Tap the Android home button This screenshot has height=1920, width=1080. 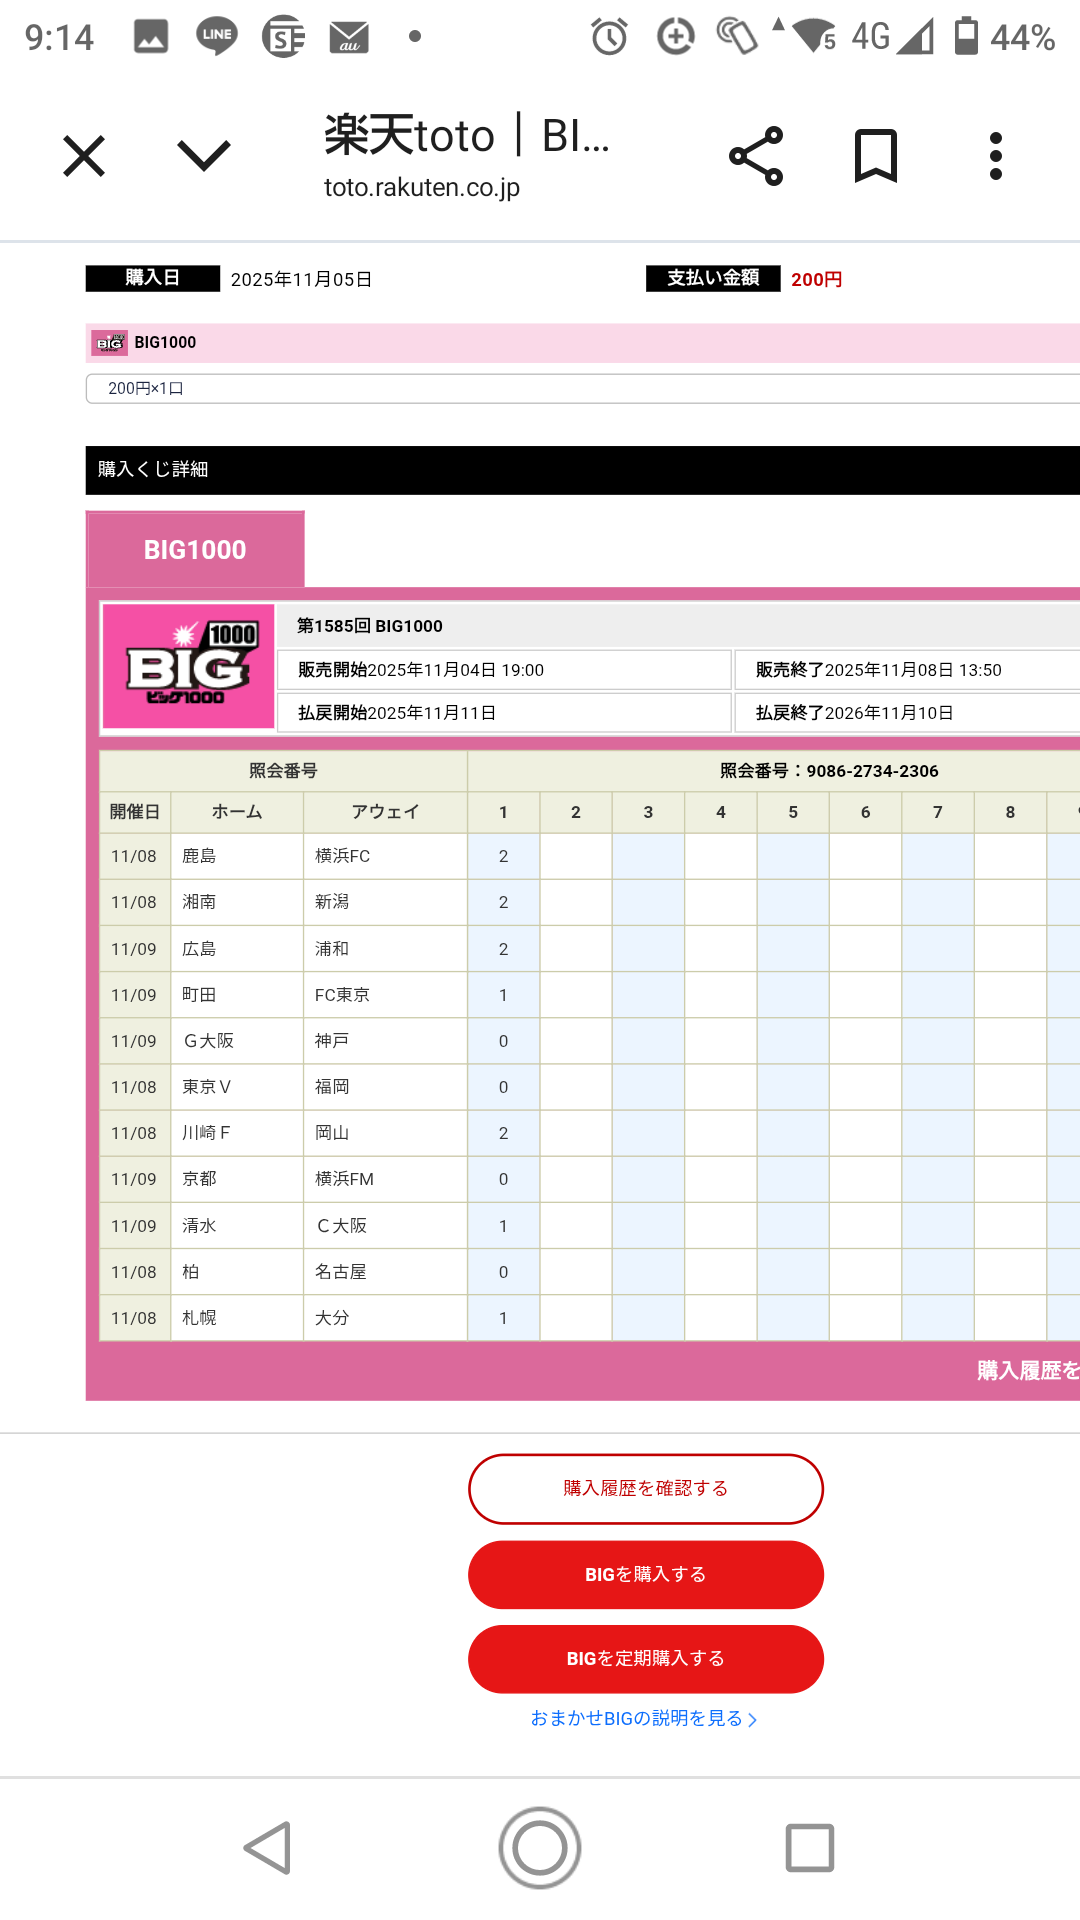(x=540, y=1847)
